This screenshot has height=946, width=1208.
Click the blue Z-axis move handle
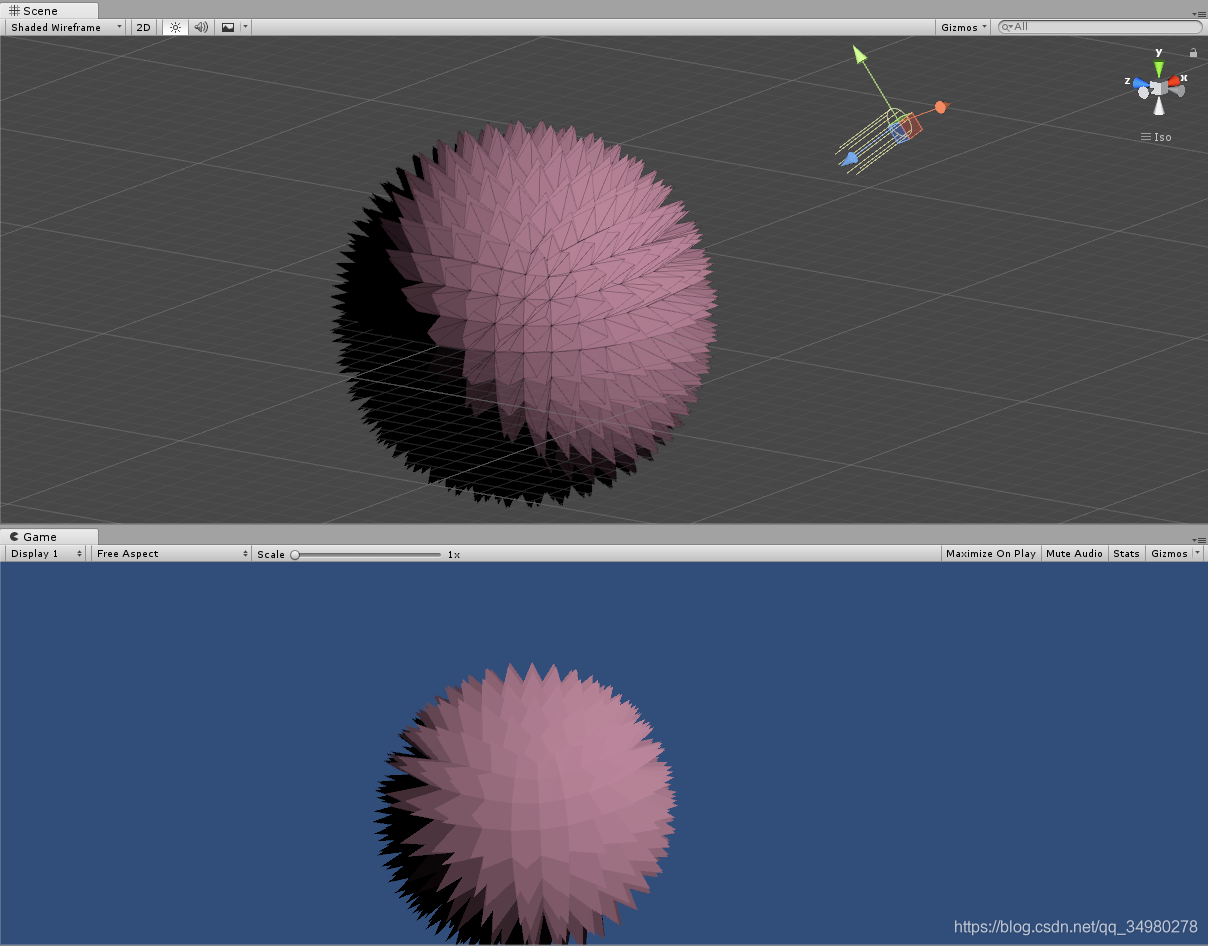(849, 158)
